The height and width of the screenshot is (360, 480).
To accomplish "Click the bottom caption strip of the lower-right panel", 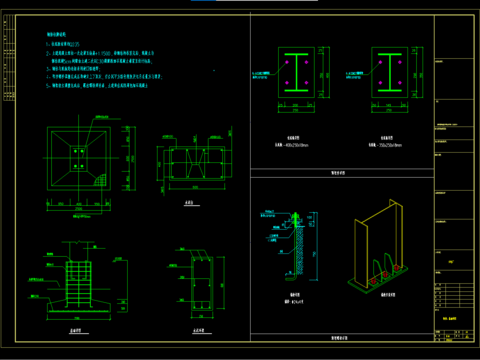I will (x=342, y=338).
